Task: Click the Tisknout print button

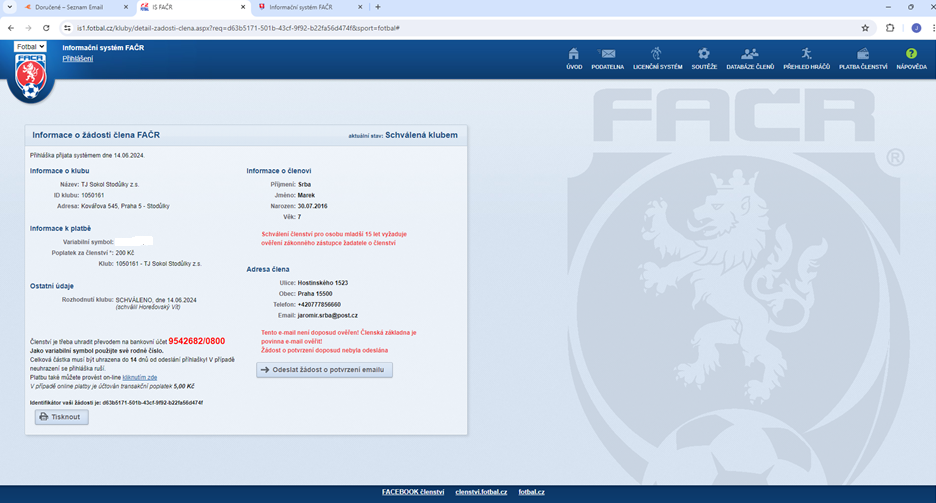Action: [x=61, y=417]
